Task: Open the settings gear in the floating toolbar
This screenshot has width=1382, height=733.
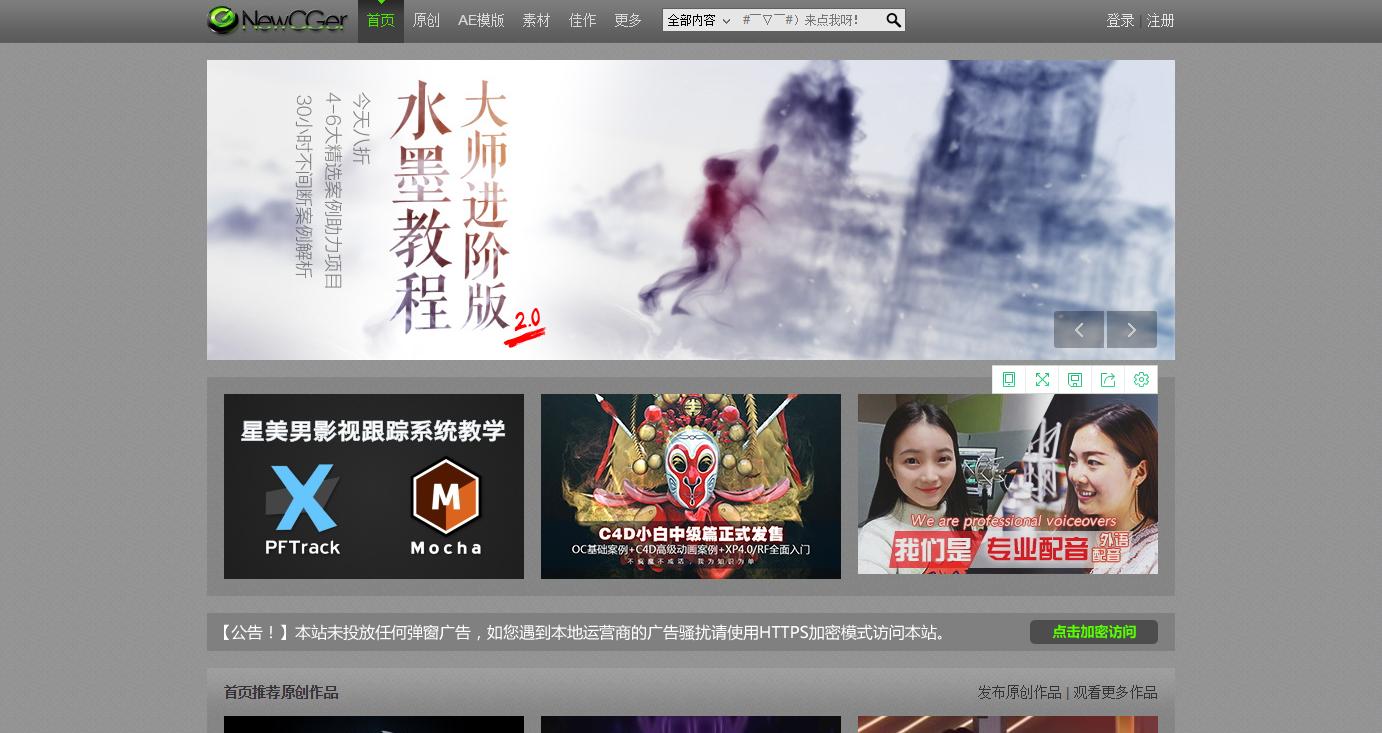Action: pos(1141,379)
